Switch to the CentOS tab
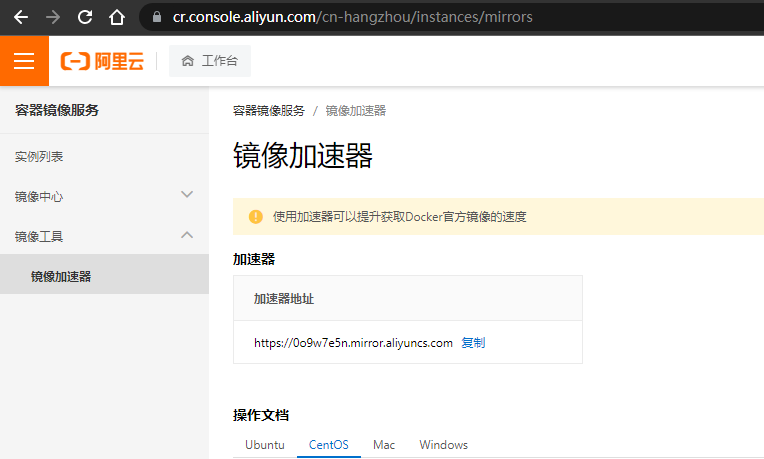The height and width of the screenshot is (459, 764). pyautogui.click(x=329, y=445)
